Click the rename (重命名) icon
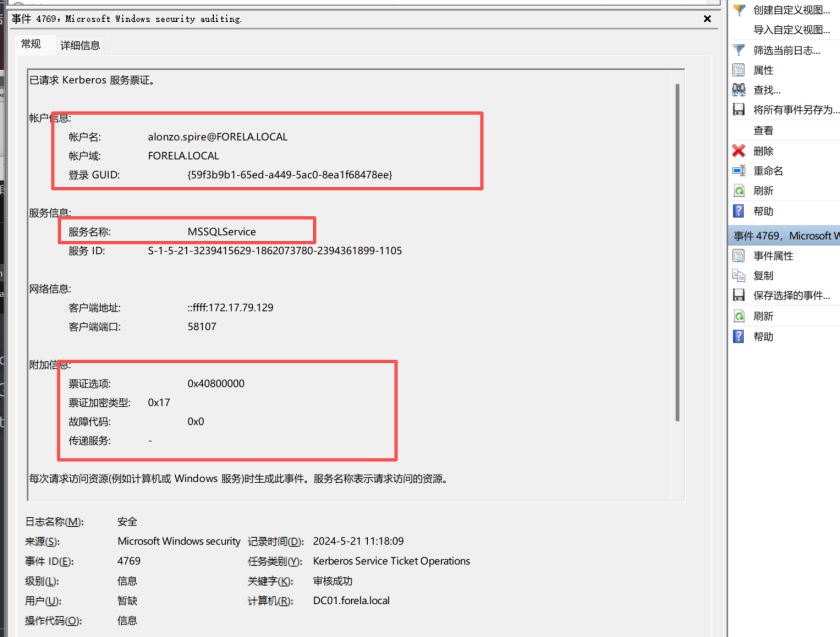This screenshot has height=637, width=840. click(x=739, y=171)
